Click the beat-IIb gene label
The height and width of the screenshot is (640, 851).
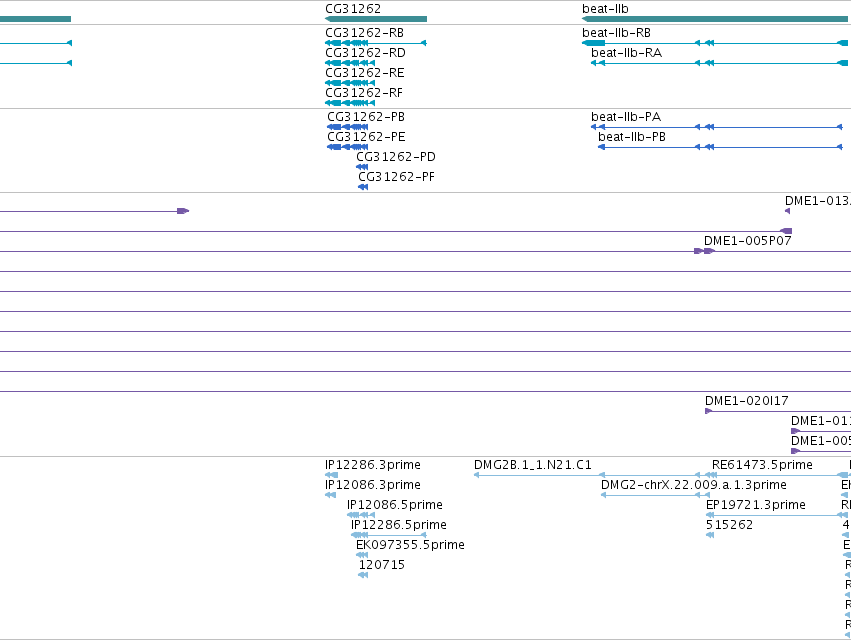point(605,9)
